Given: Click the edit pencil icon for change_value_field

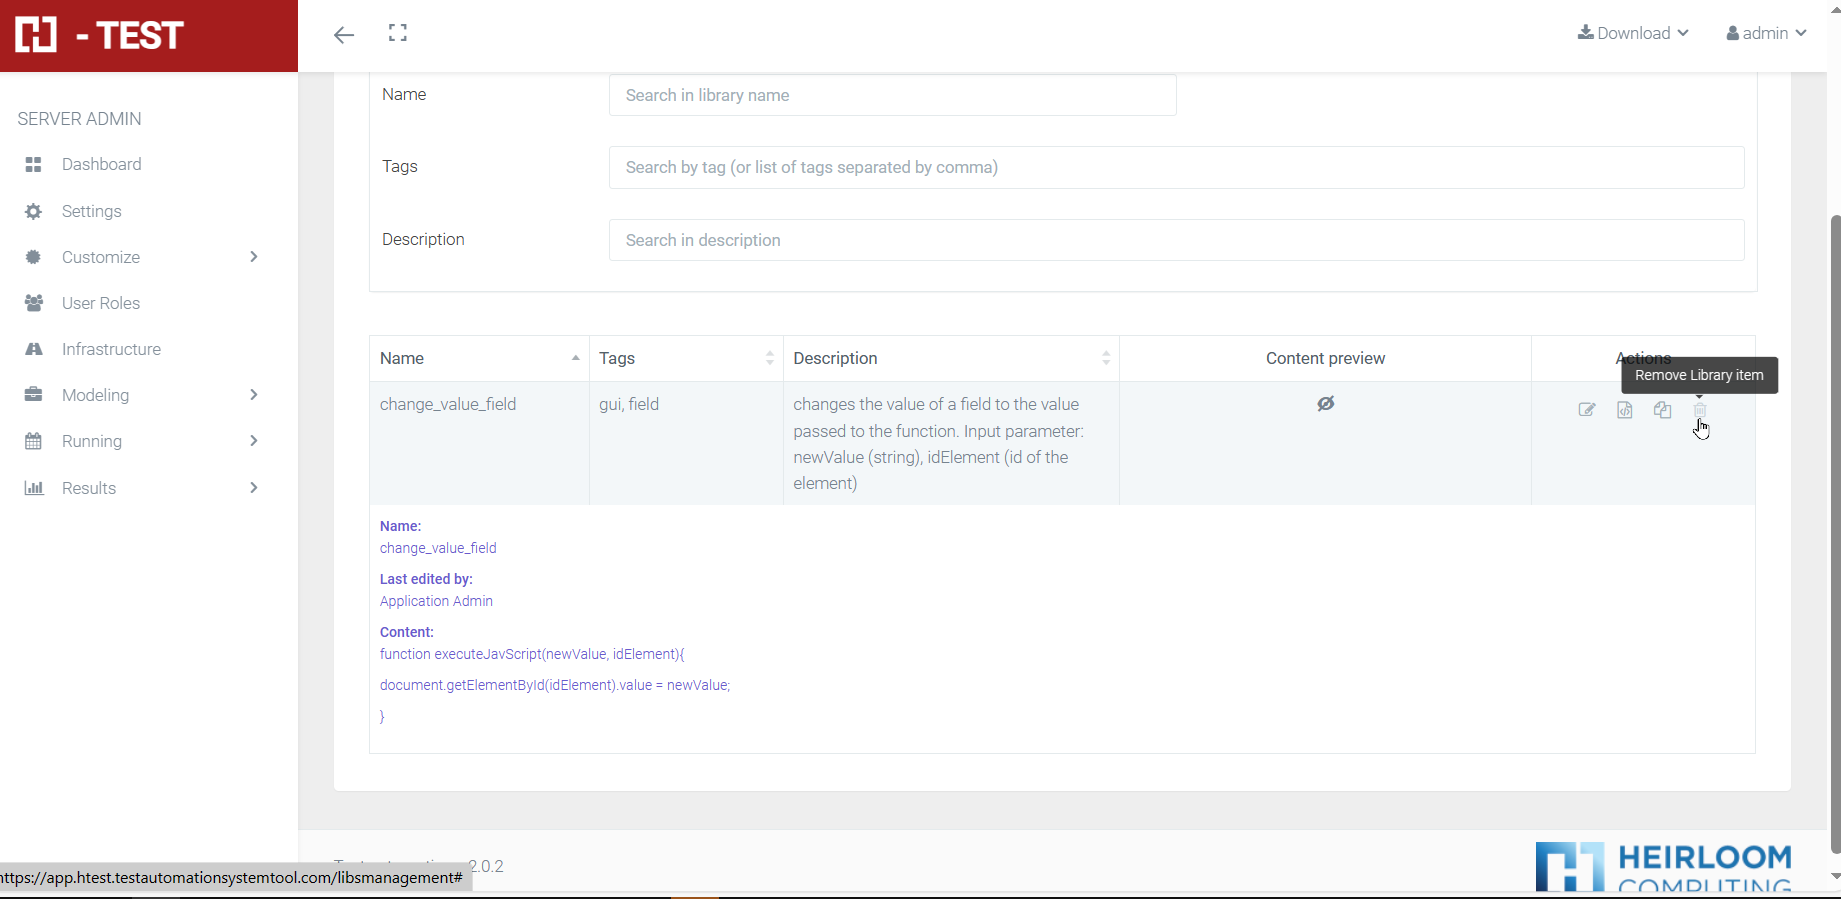Looking at the screenshot, I should click(x=1586, y=410).
